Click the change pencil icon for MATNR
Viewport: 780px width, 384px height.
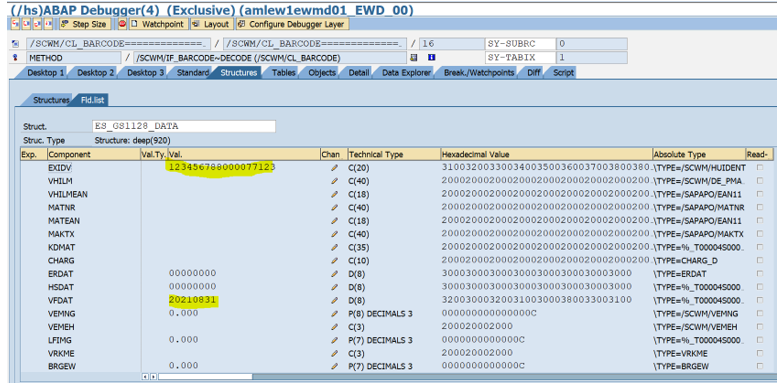click(x=334, y=207)
